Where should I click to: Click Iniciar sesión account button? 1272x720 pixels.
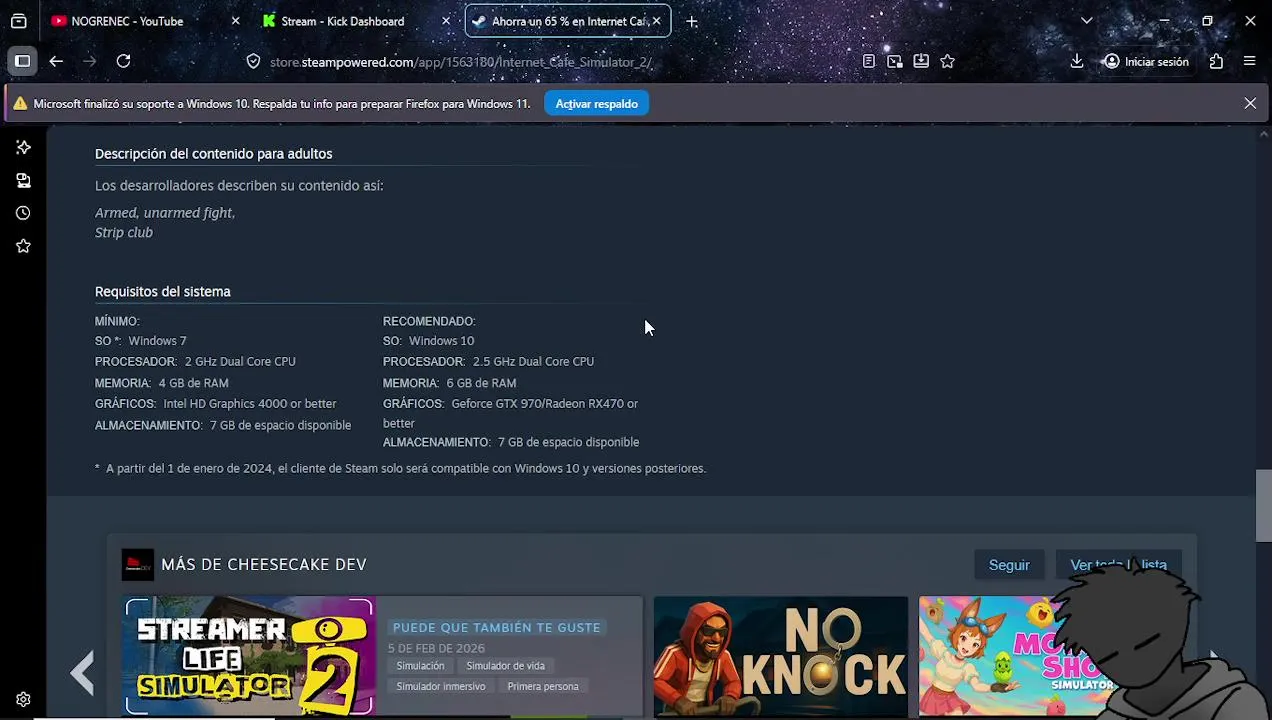click(1146, 61)
